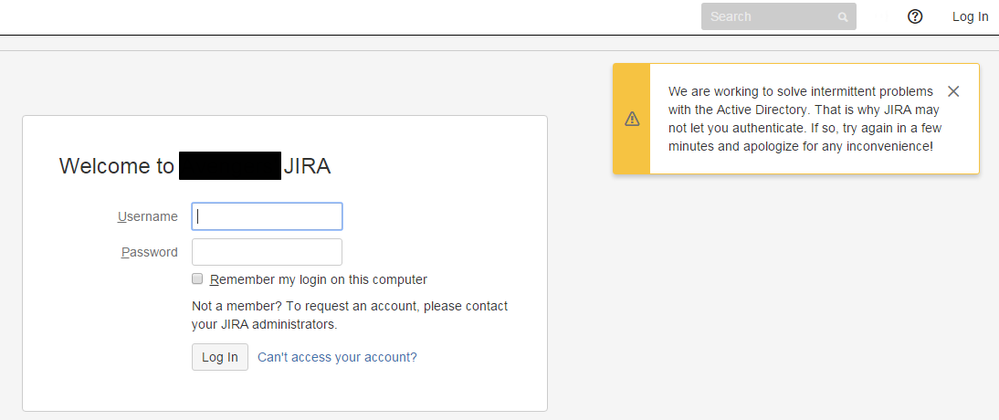This screenshot has height=420, width=999.
Task: Click the magnifier icon in search box
Action: click(843, 17)
